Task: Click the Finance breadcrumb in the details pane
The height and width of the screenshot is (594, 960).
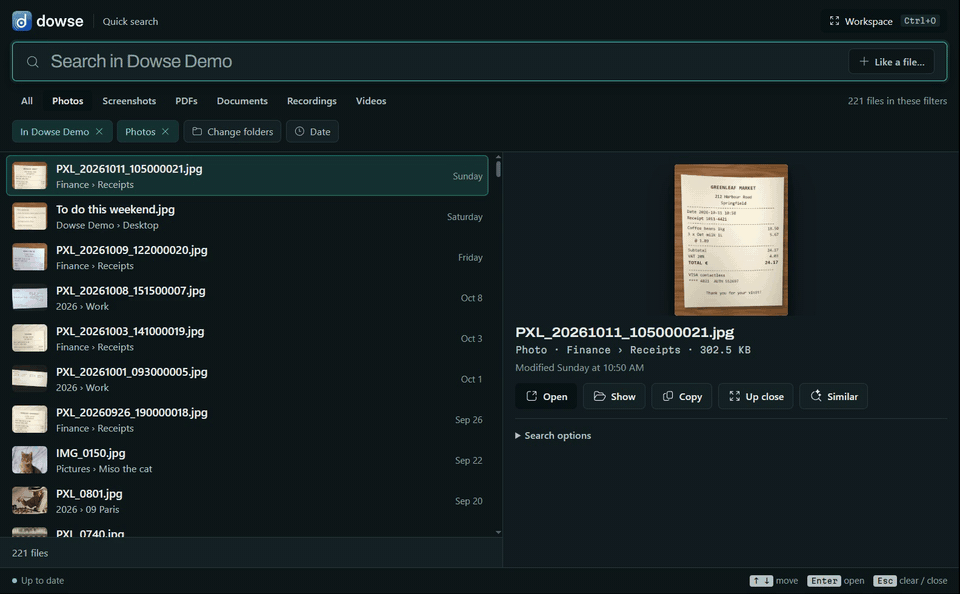Action: point(588,350)
